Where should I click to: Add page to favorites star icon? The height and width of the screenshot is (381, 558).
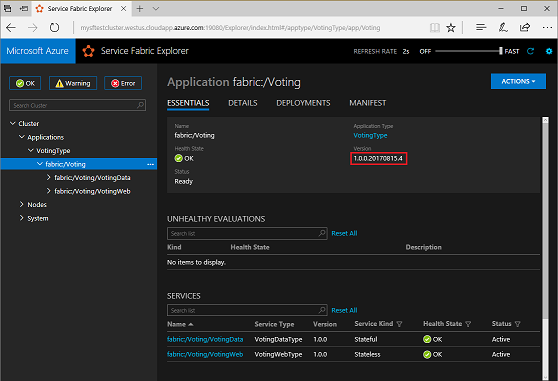click(x=451, y=28)
